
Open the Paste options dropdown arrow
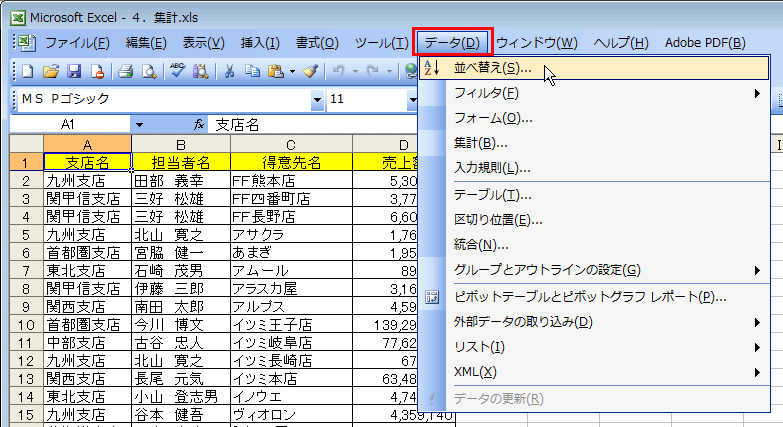[x=291, y=71]
